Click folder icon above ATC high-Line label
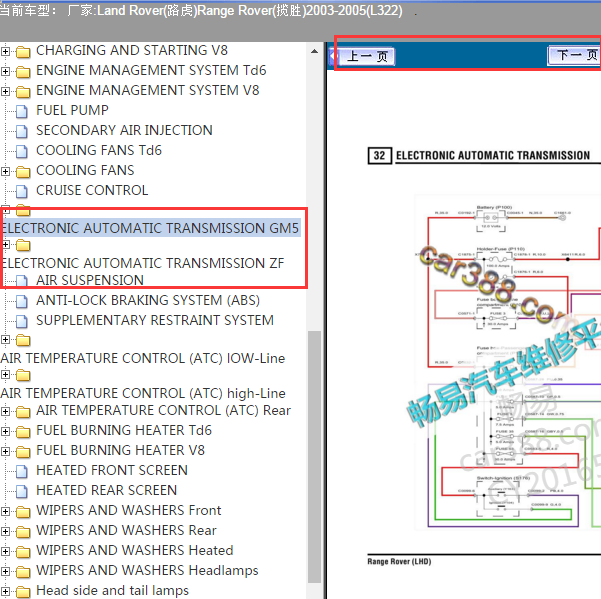This screenshot has height=599, width=601. (x=23, y=375)
